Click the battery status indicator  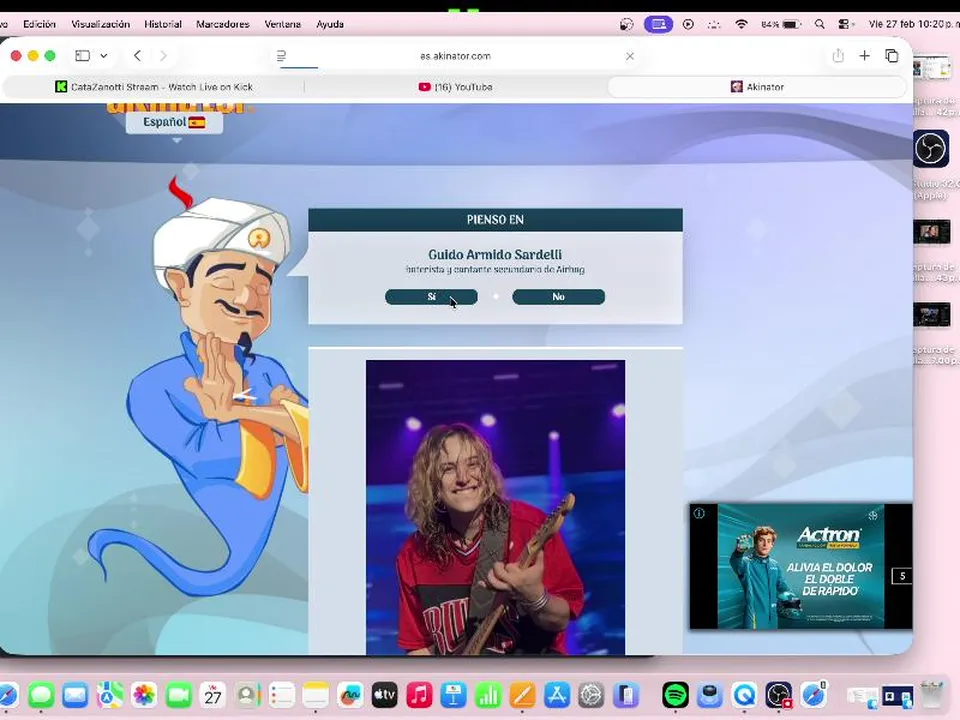click(x=781, y=24)
